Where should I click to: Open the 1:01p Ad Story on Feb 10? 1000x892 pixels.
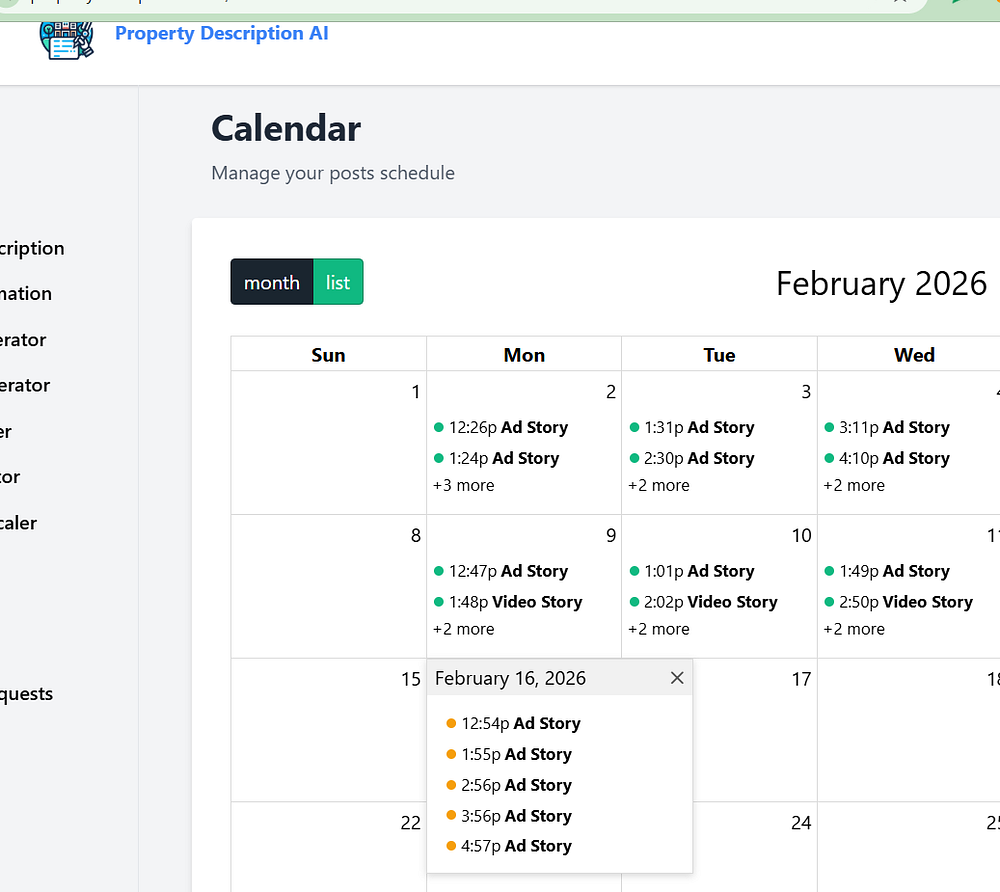[x=691, y=571]
